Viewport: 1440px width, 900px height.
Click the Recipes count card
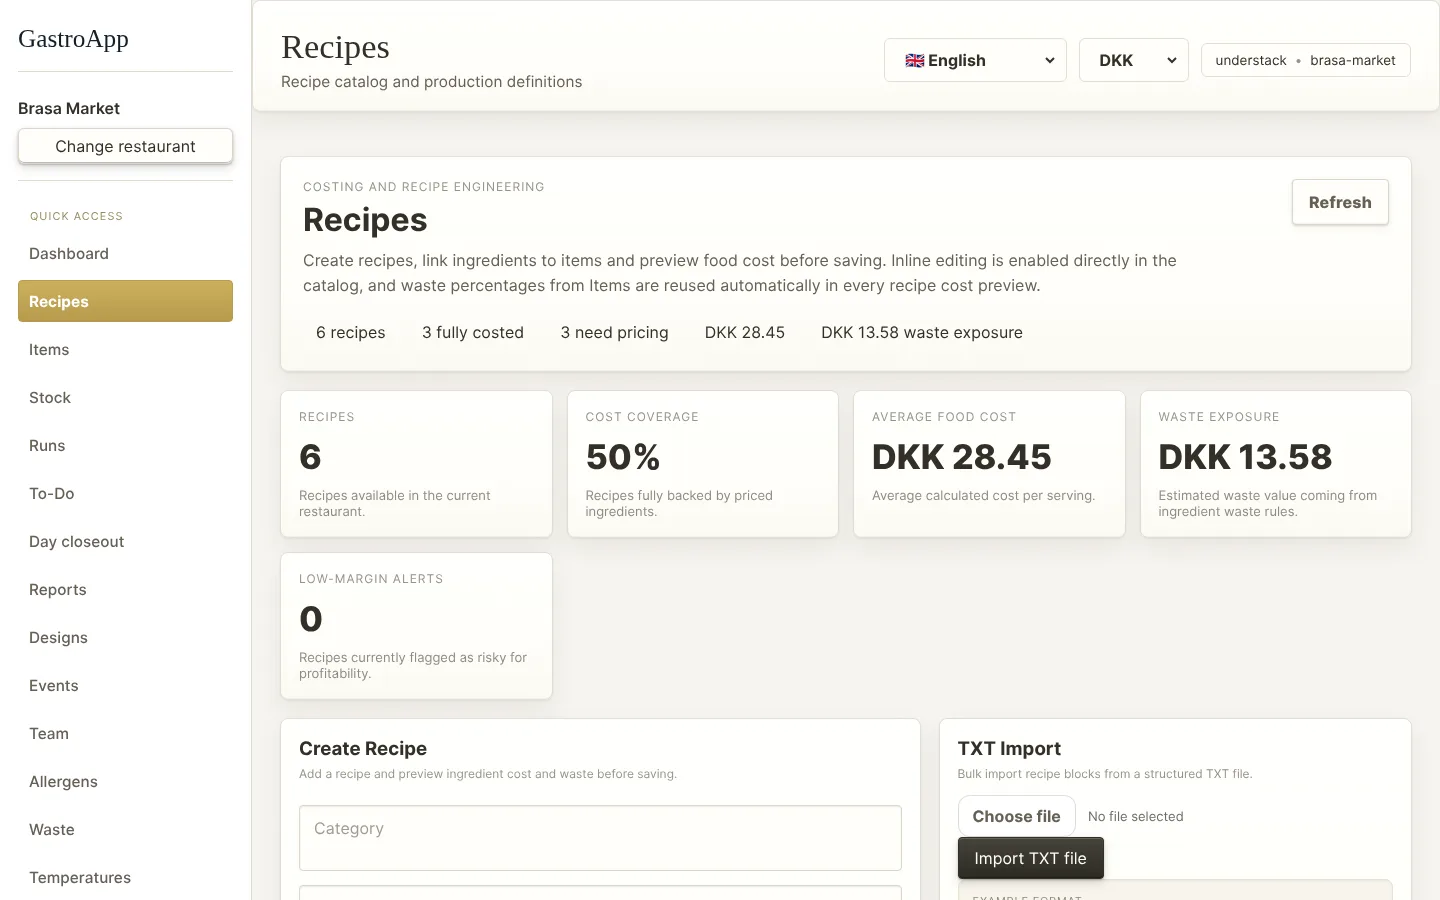point(416,464)
